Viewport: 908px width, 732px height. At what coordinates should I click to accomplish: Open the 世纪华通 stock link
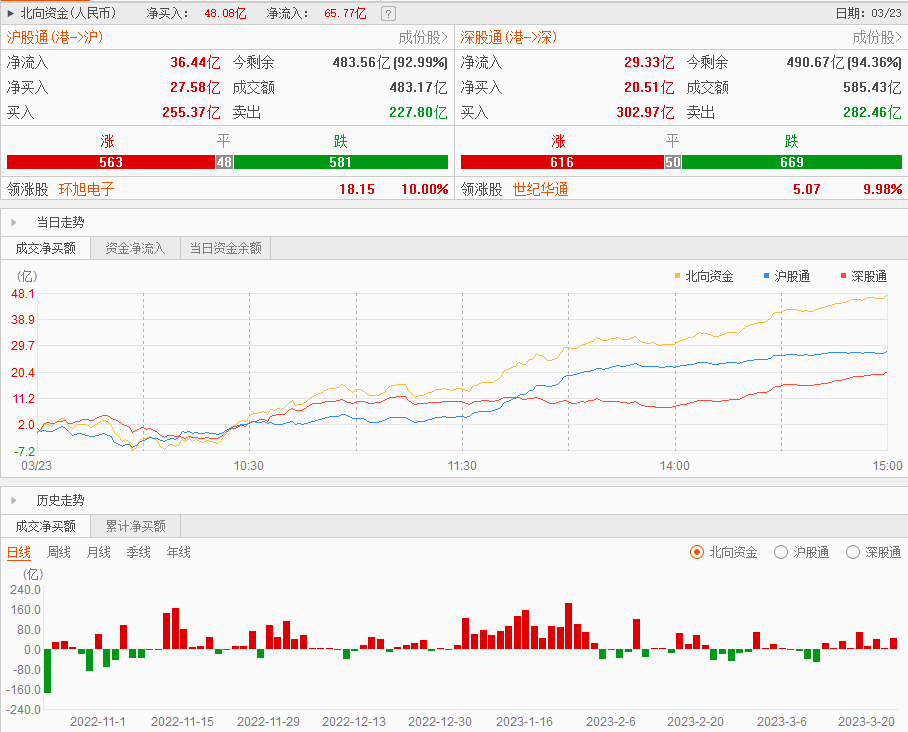tap(540, 189)
